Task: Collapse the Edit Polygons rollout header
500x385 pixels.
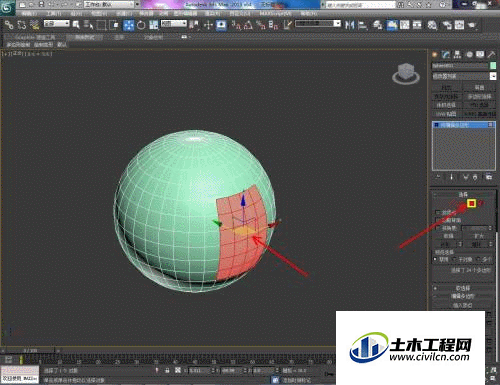Action: click(463, 296)
